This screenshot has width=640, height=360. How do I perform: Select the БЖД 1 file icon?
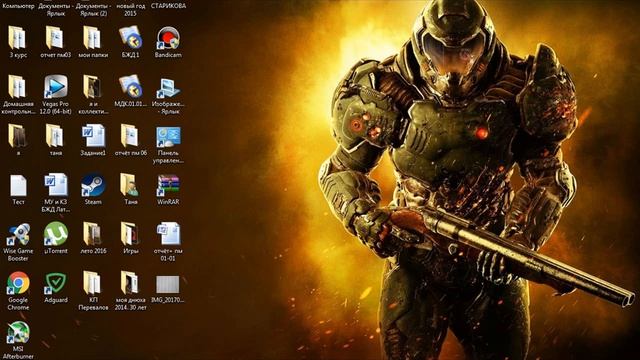click(131, 38)
